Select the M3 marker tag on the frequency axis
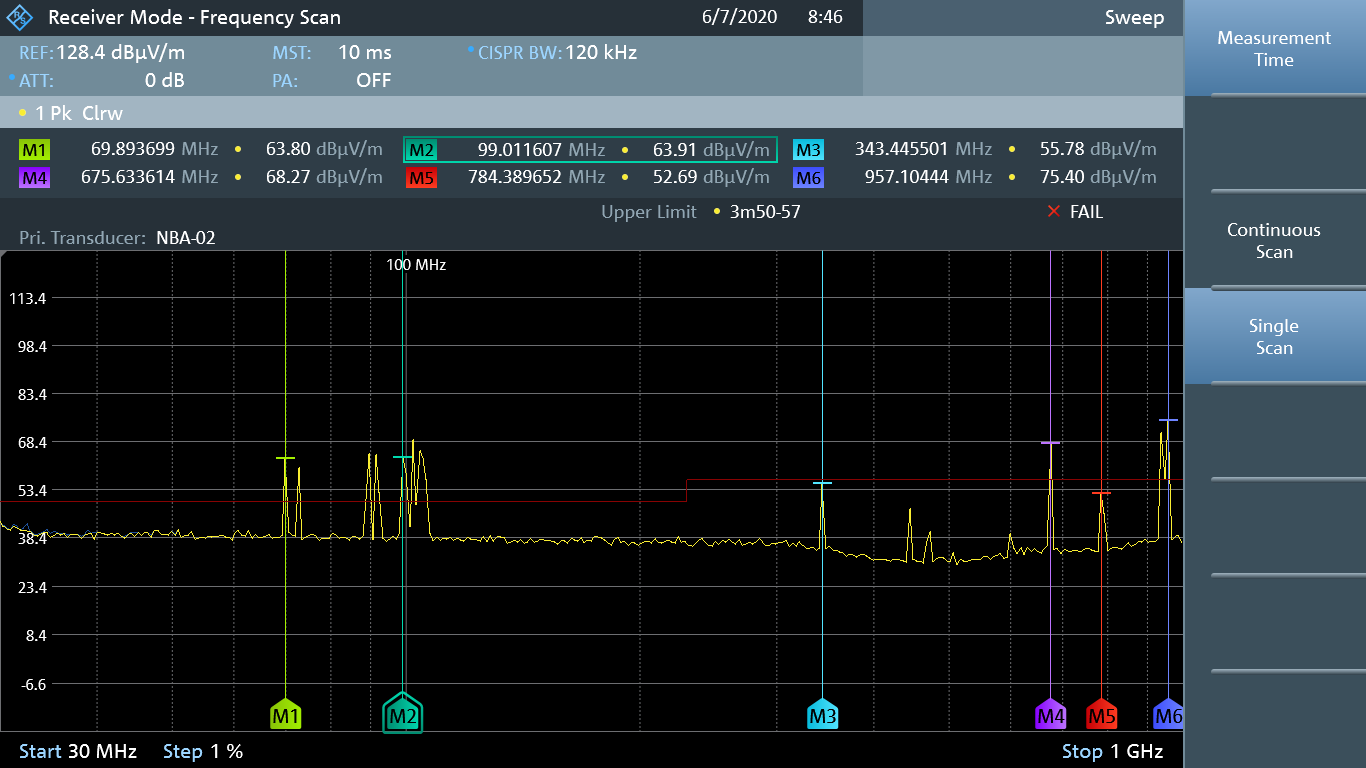Viewport: 1366px width, 768px height. [822, 715]
